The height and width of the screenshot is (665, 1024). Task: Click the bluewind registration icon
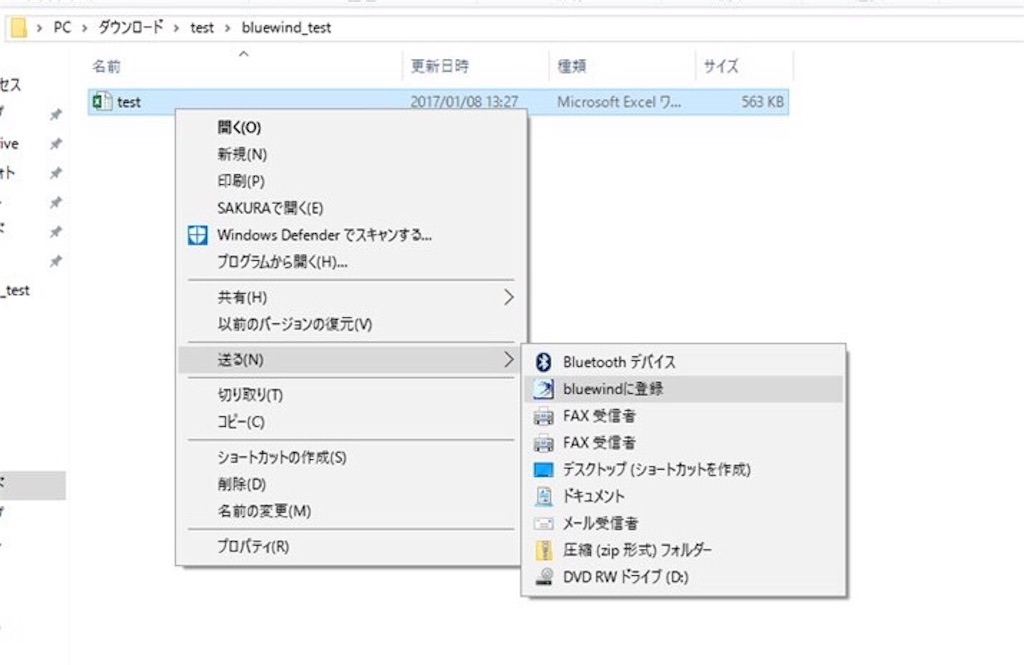pos(543,389)
